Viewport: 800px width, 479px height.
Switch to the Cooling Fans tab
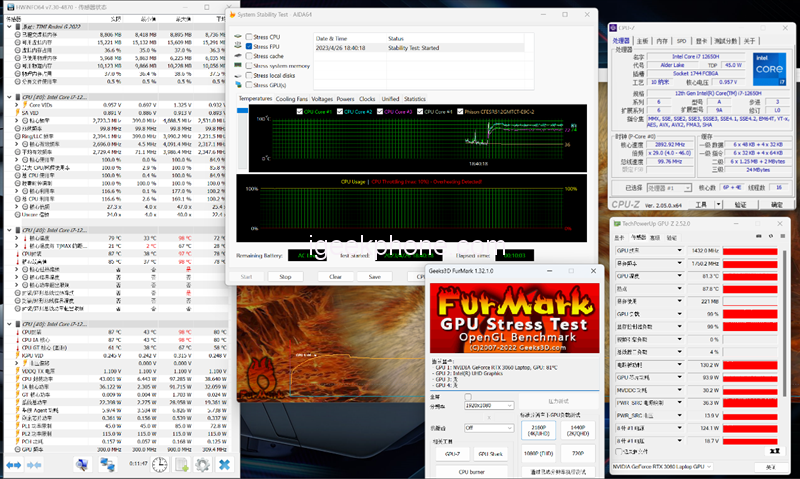[292, 99]
